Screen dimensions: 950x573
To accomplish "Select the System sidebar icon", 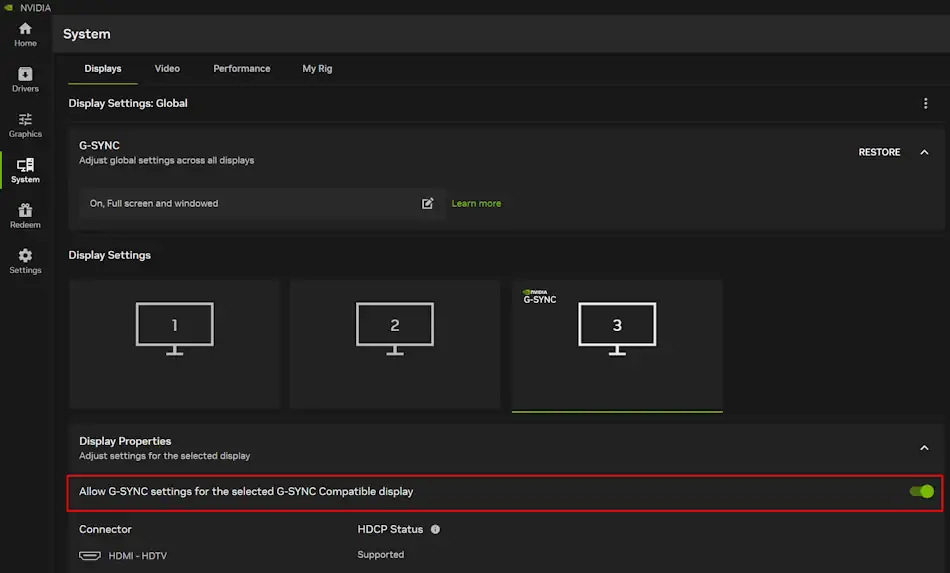I will coord(25,169).
